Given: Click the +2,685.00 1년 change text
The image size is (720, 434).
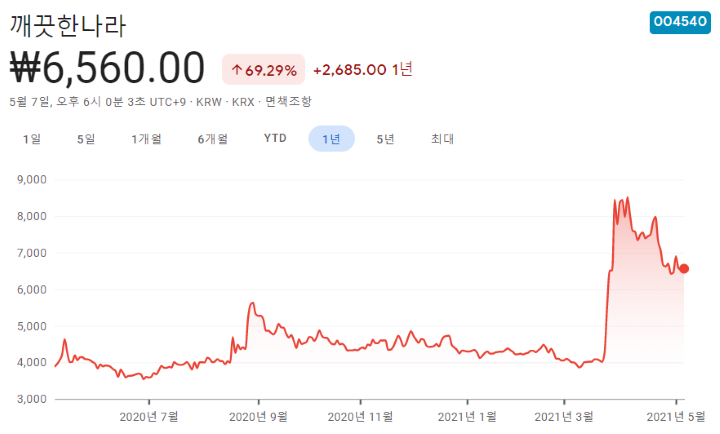Looking at the screenshot, I should [363, 70].
